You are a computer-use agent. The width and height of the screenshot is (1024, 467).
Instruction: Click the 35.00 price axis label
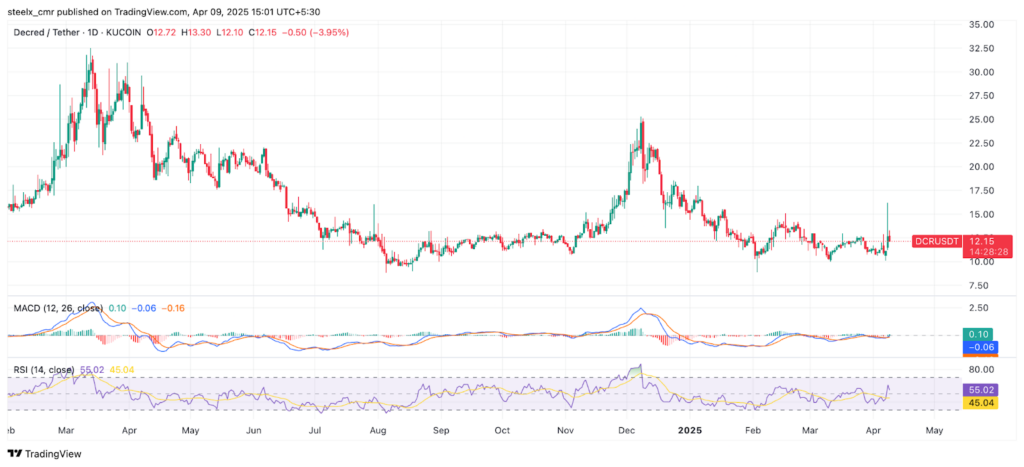coord(982,24)
